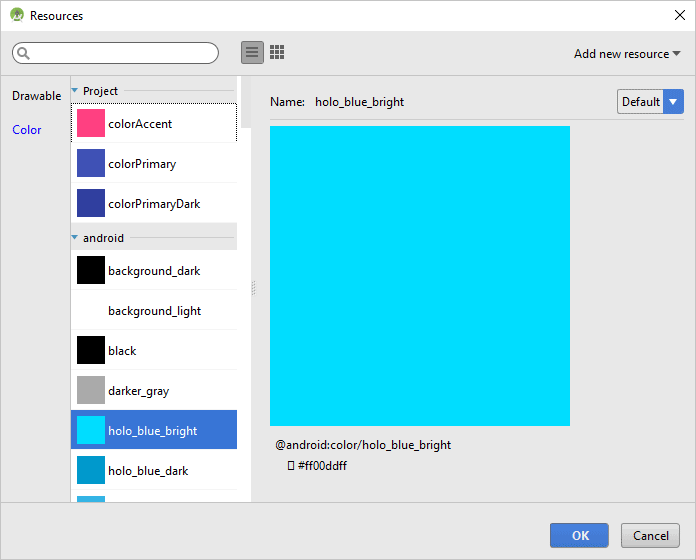Select the Drawable tab

[36, 96]
